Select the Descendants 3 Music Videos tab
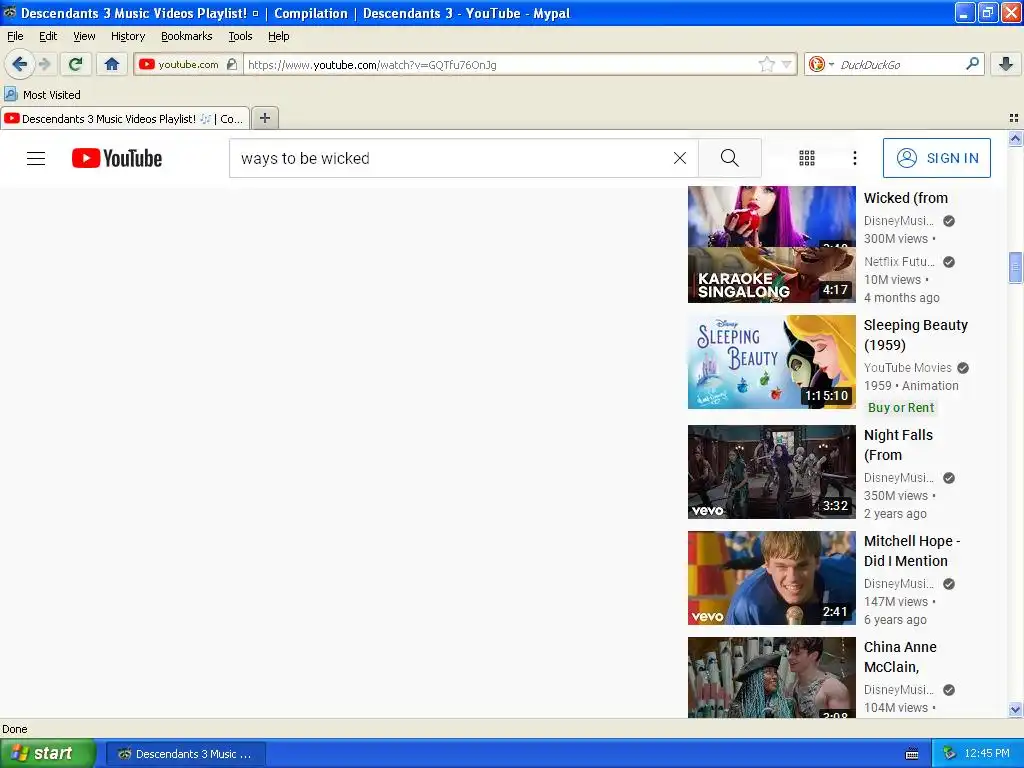 (125, 118)
